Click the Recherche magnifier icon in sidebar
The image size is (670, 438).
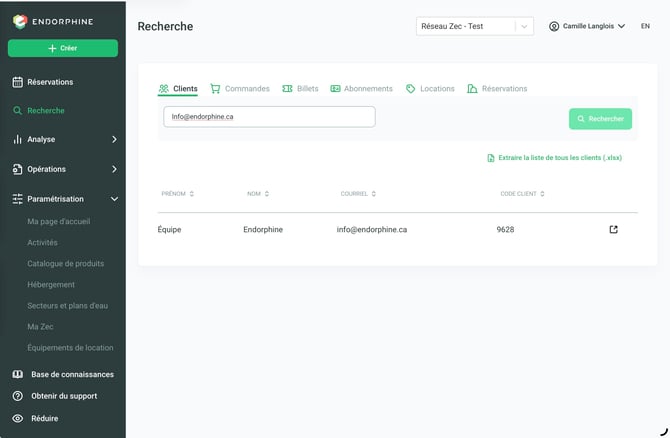coord(17,111)
